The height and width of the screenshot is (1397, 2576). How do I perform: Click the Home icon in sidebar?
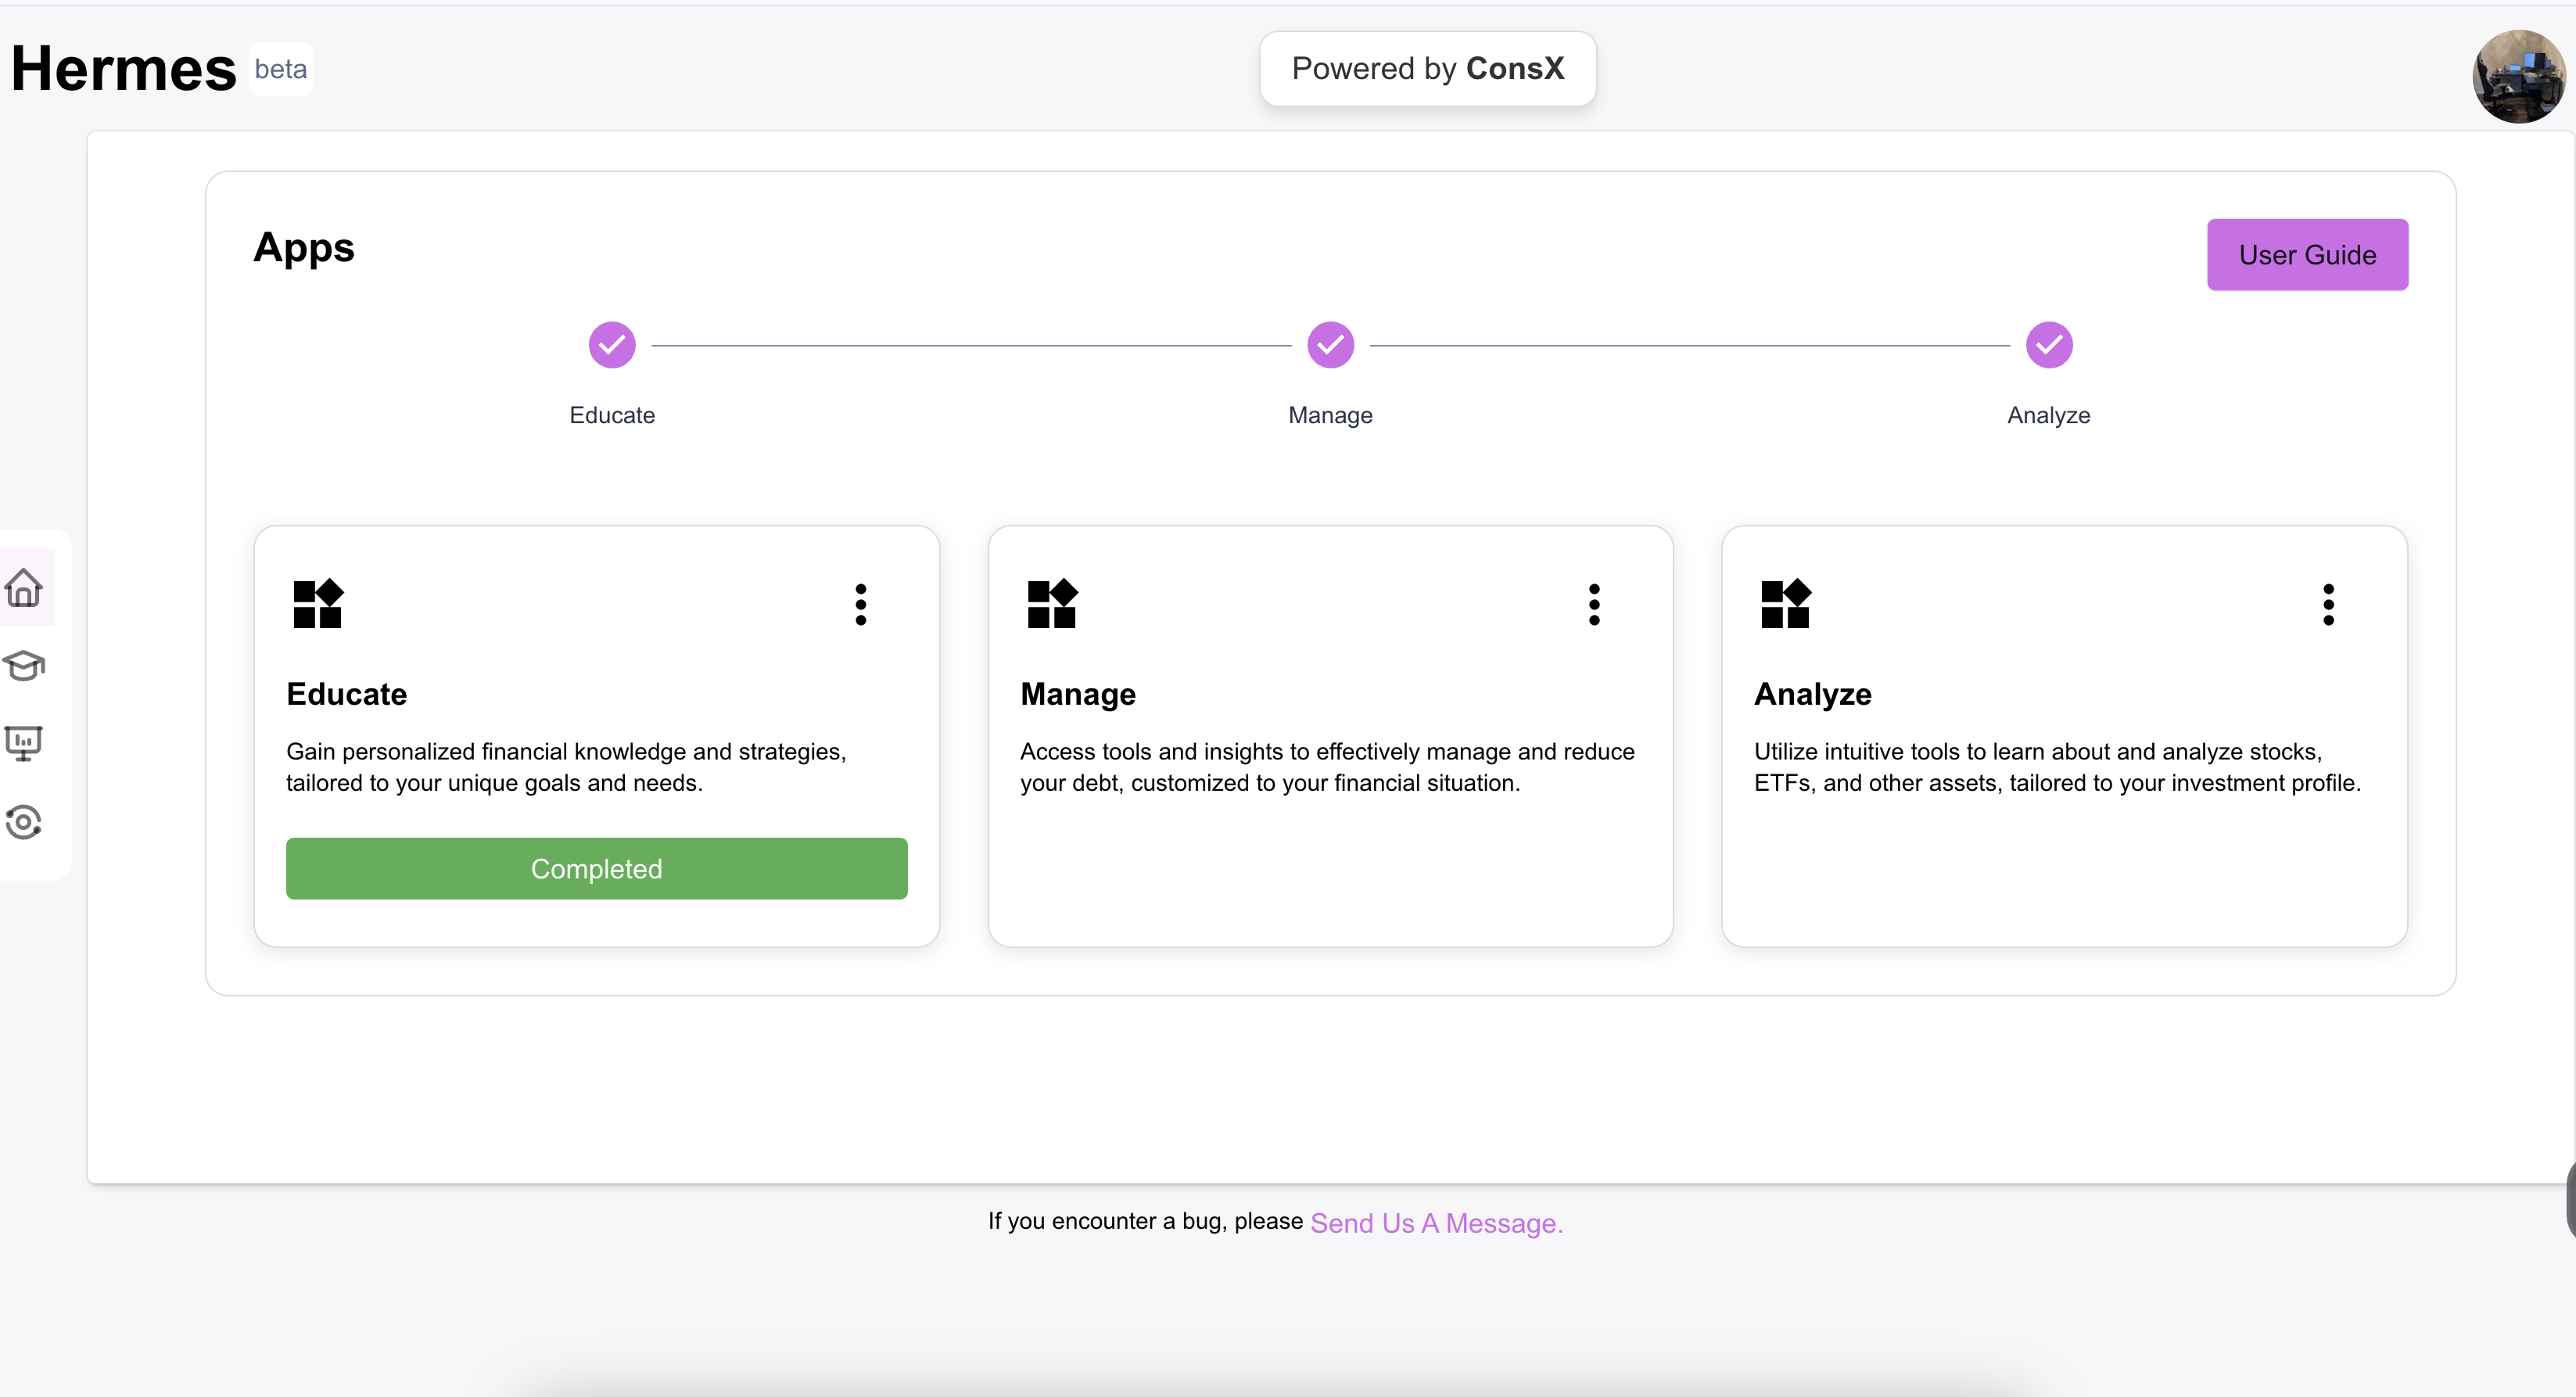pyautogui.click(x=24, y=588)
